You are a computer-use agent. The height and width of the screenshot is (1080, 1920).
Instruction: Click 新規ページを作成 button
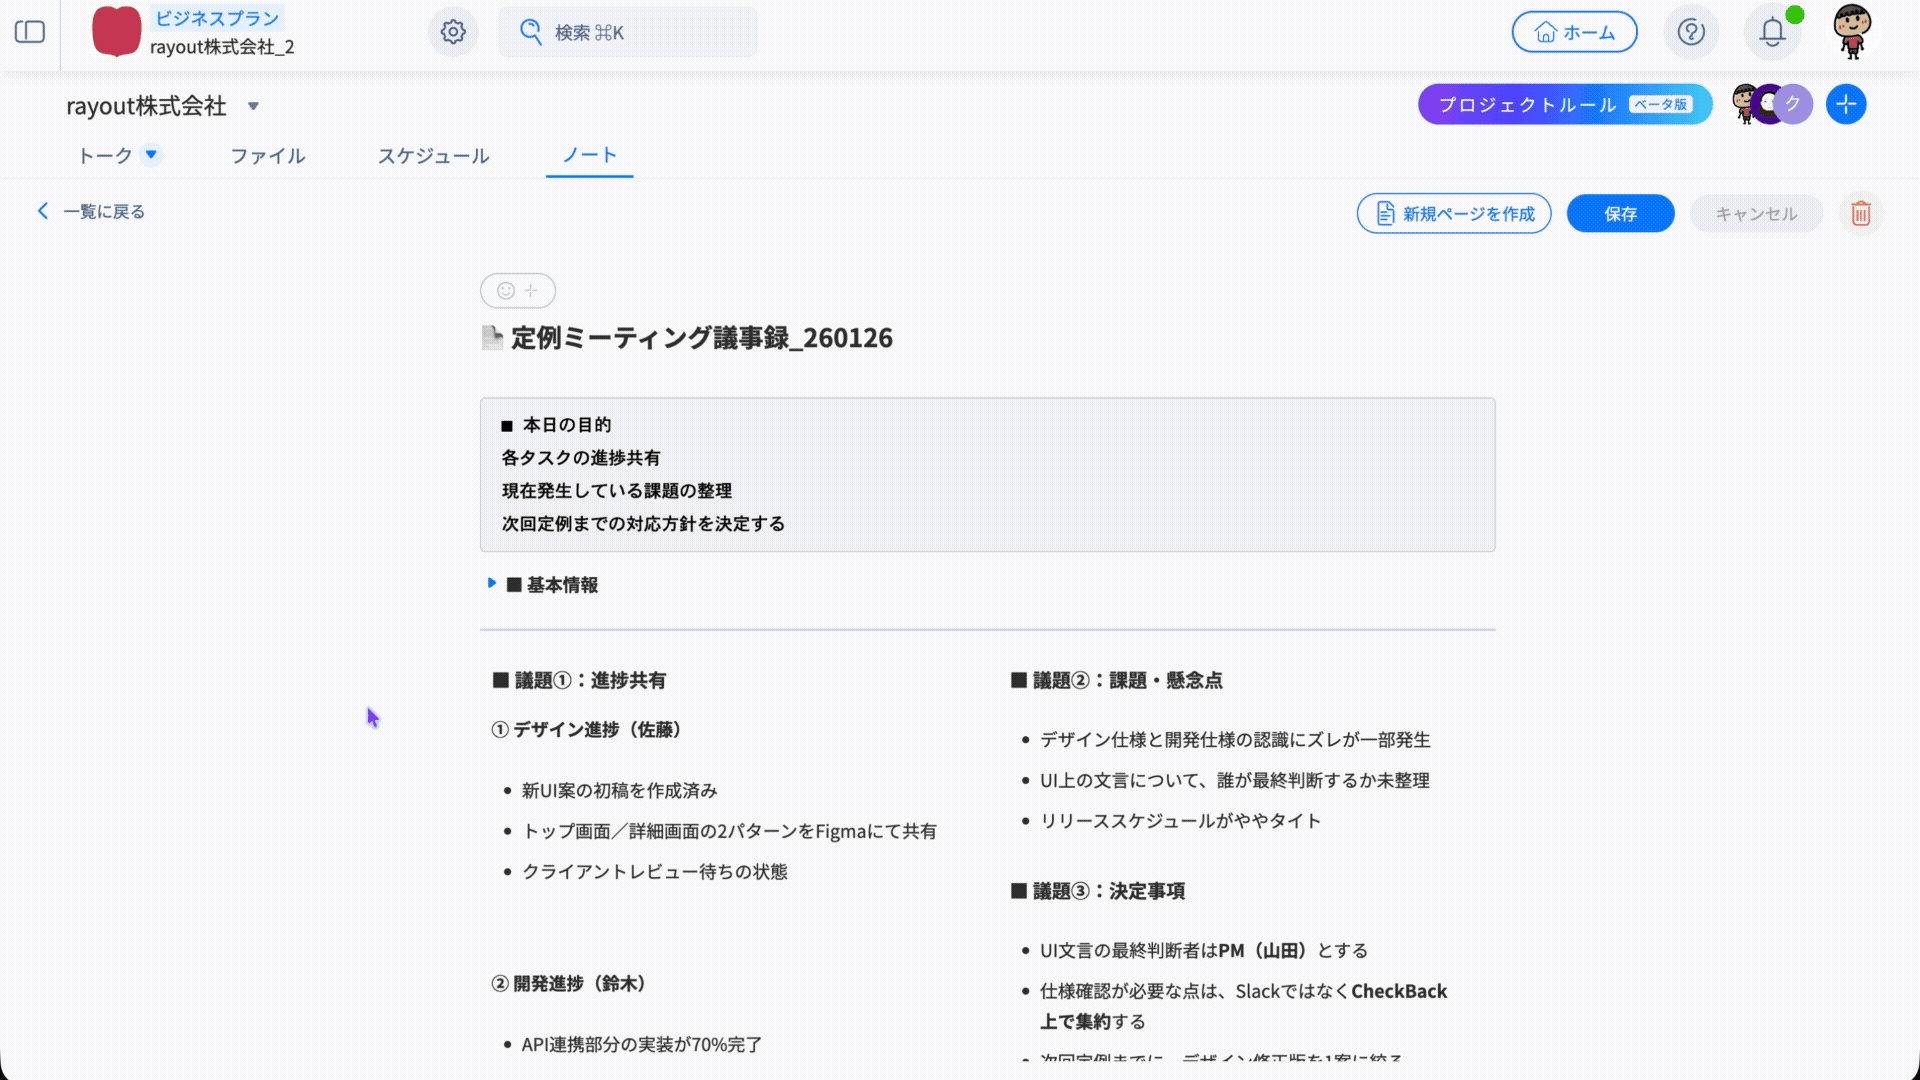1453,214
